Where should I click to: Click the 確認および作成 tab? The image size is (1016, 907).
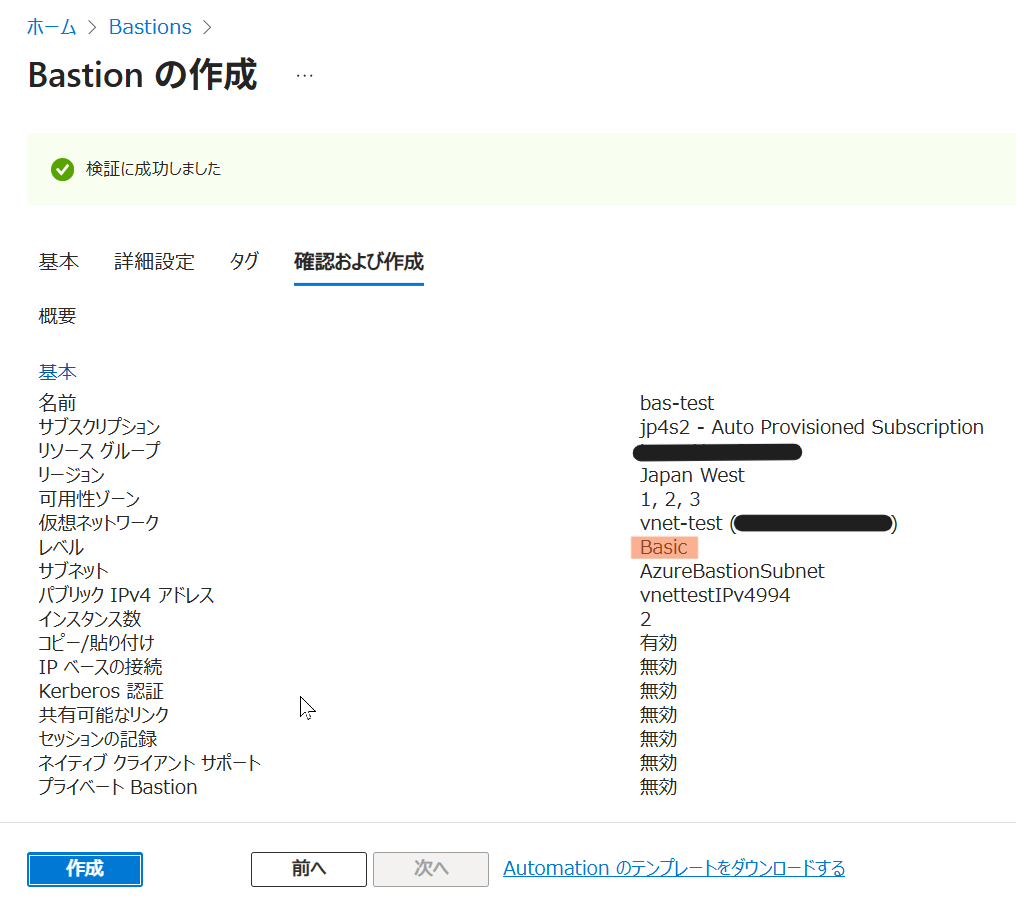[x=358, y=262]
